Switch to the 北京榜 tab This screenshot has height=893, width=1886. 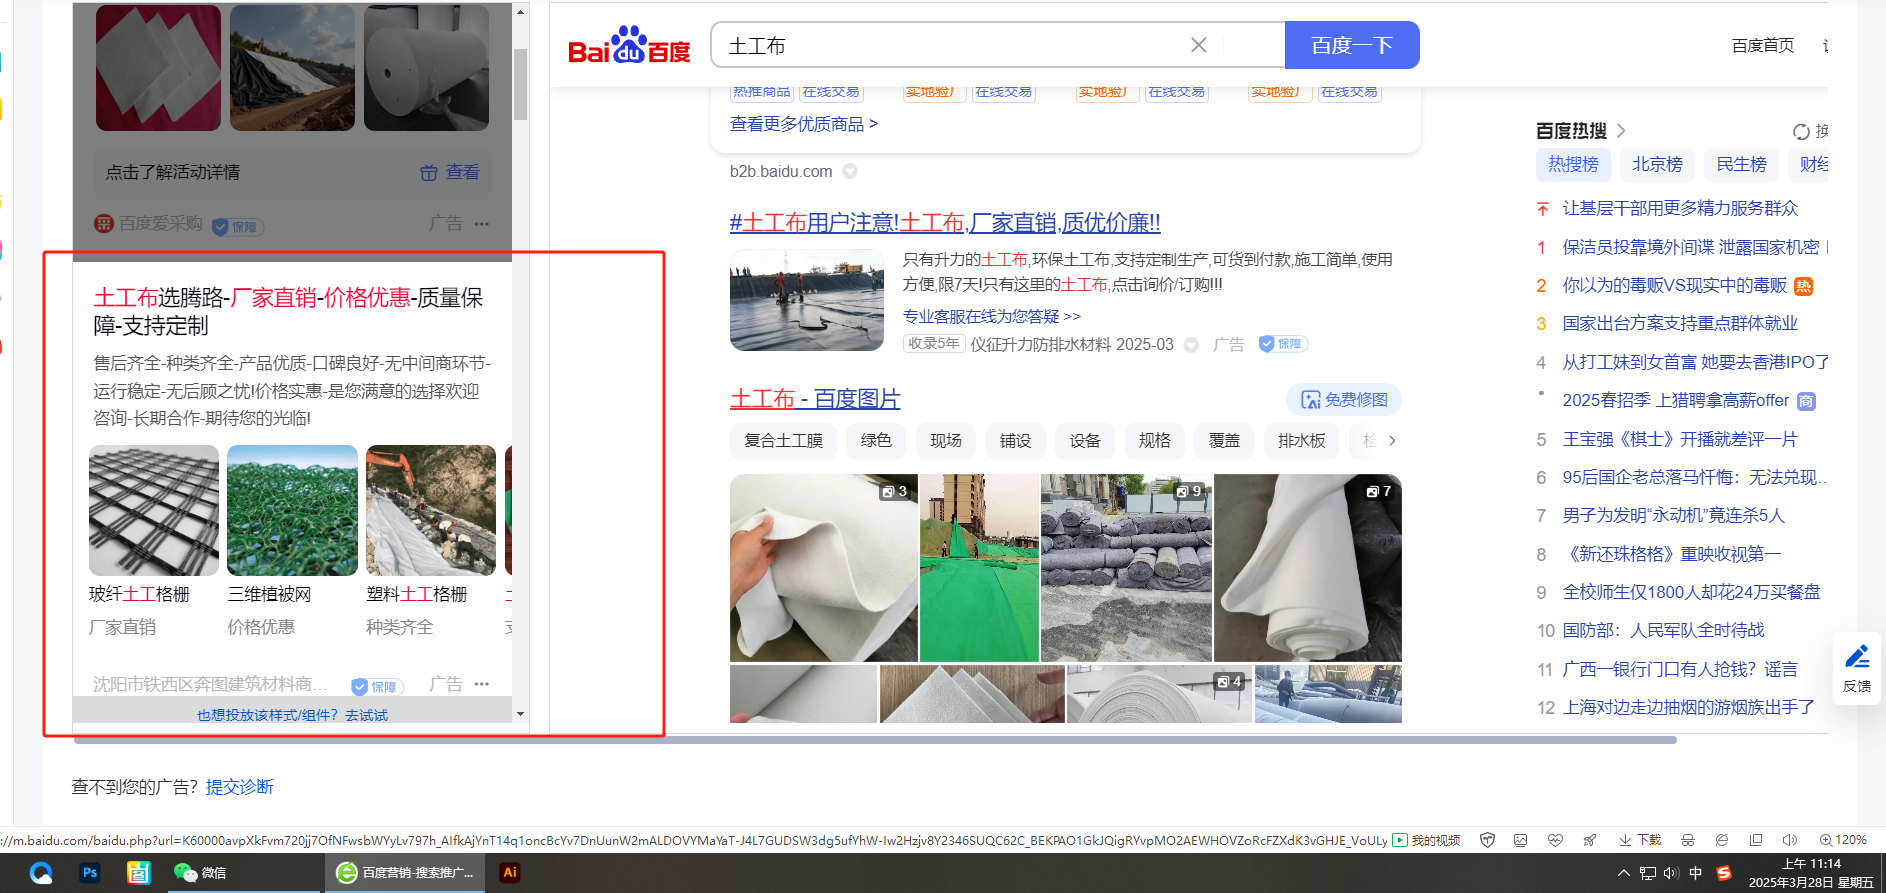tap(1657, 164)
